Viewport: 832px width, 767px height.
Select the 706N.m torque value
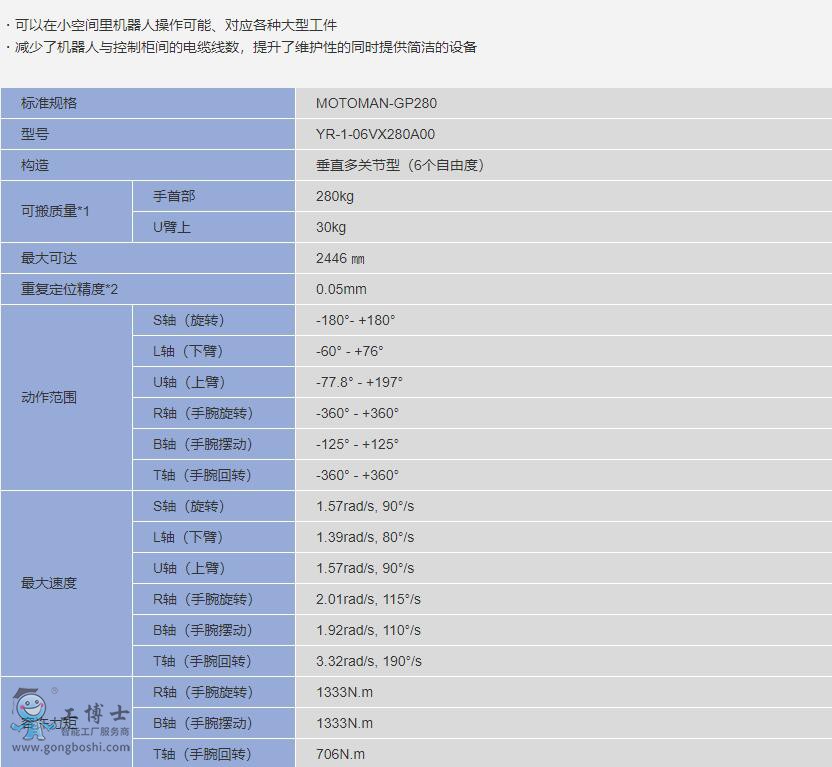pos(340,754)
